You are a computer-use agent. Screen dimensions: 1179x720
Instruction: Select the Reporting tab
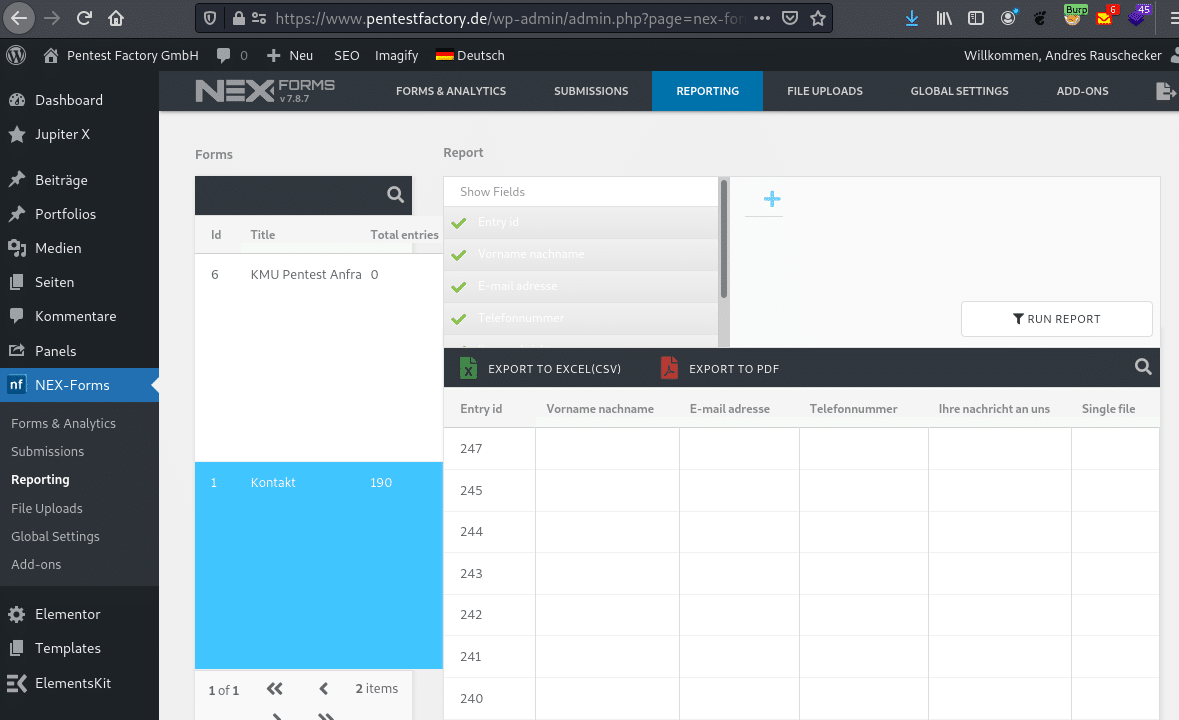[708, 91]
